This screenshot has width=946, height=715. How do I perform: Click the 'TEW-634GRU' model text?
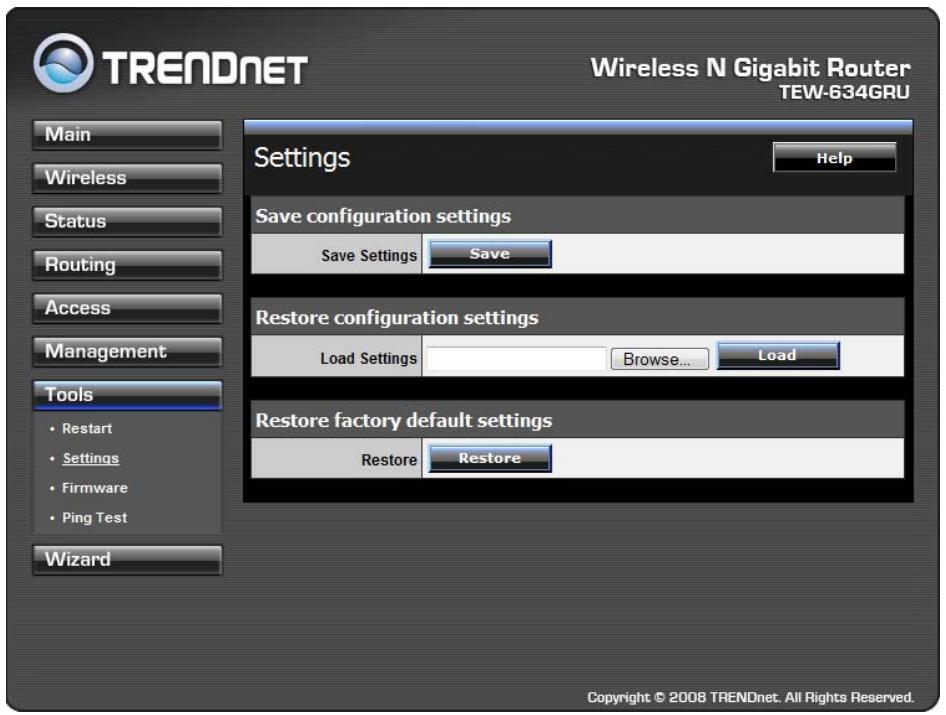click(x=844, y=92)
